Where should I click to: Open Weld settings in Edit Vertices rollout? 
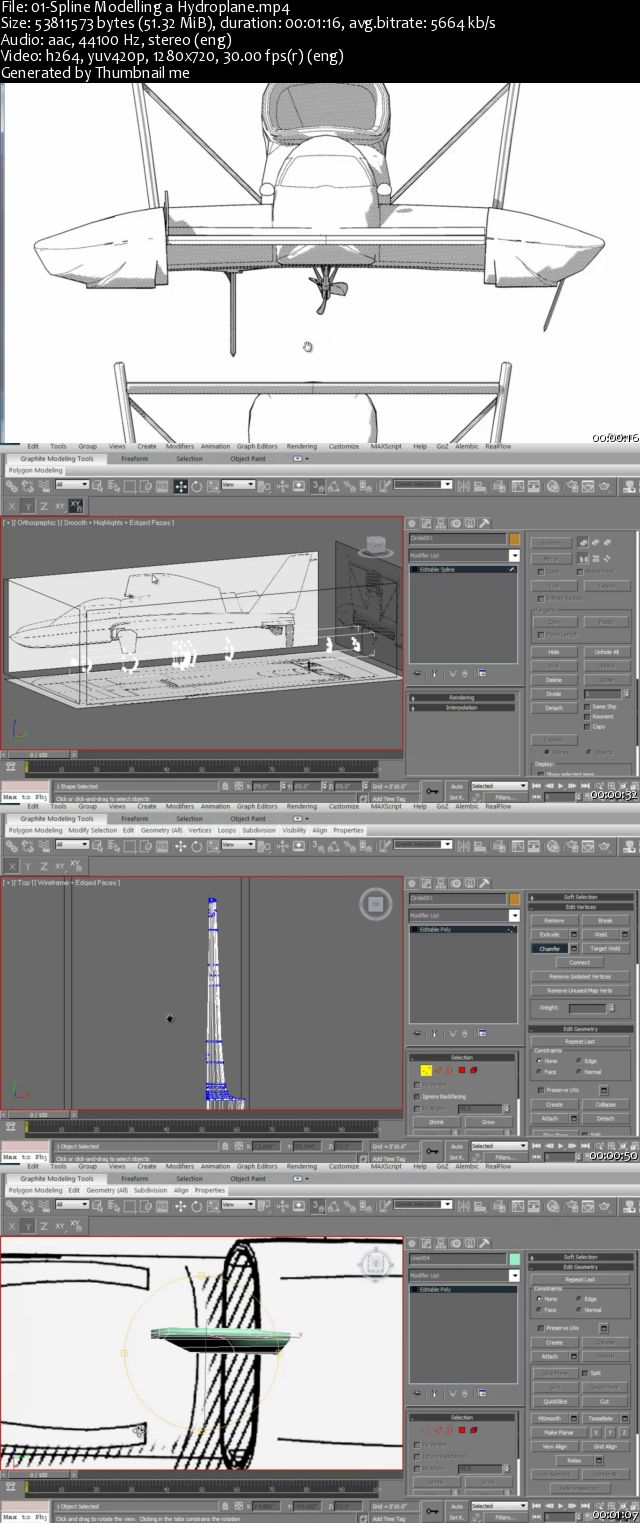625,934
